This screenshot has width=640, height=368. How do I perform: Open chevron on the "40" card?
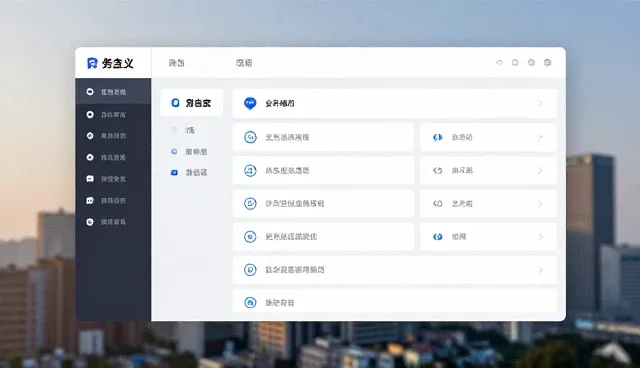[x=540, y=204]
